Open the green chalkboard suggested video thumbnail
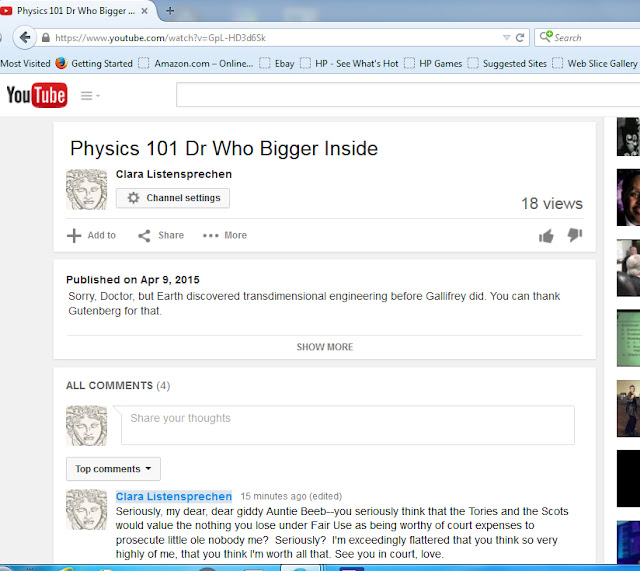640x571 pixels. click(629, 338)
